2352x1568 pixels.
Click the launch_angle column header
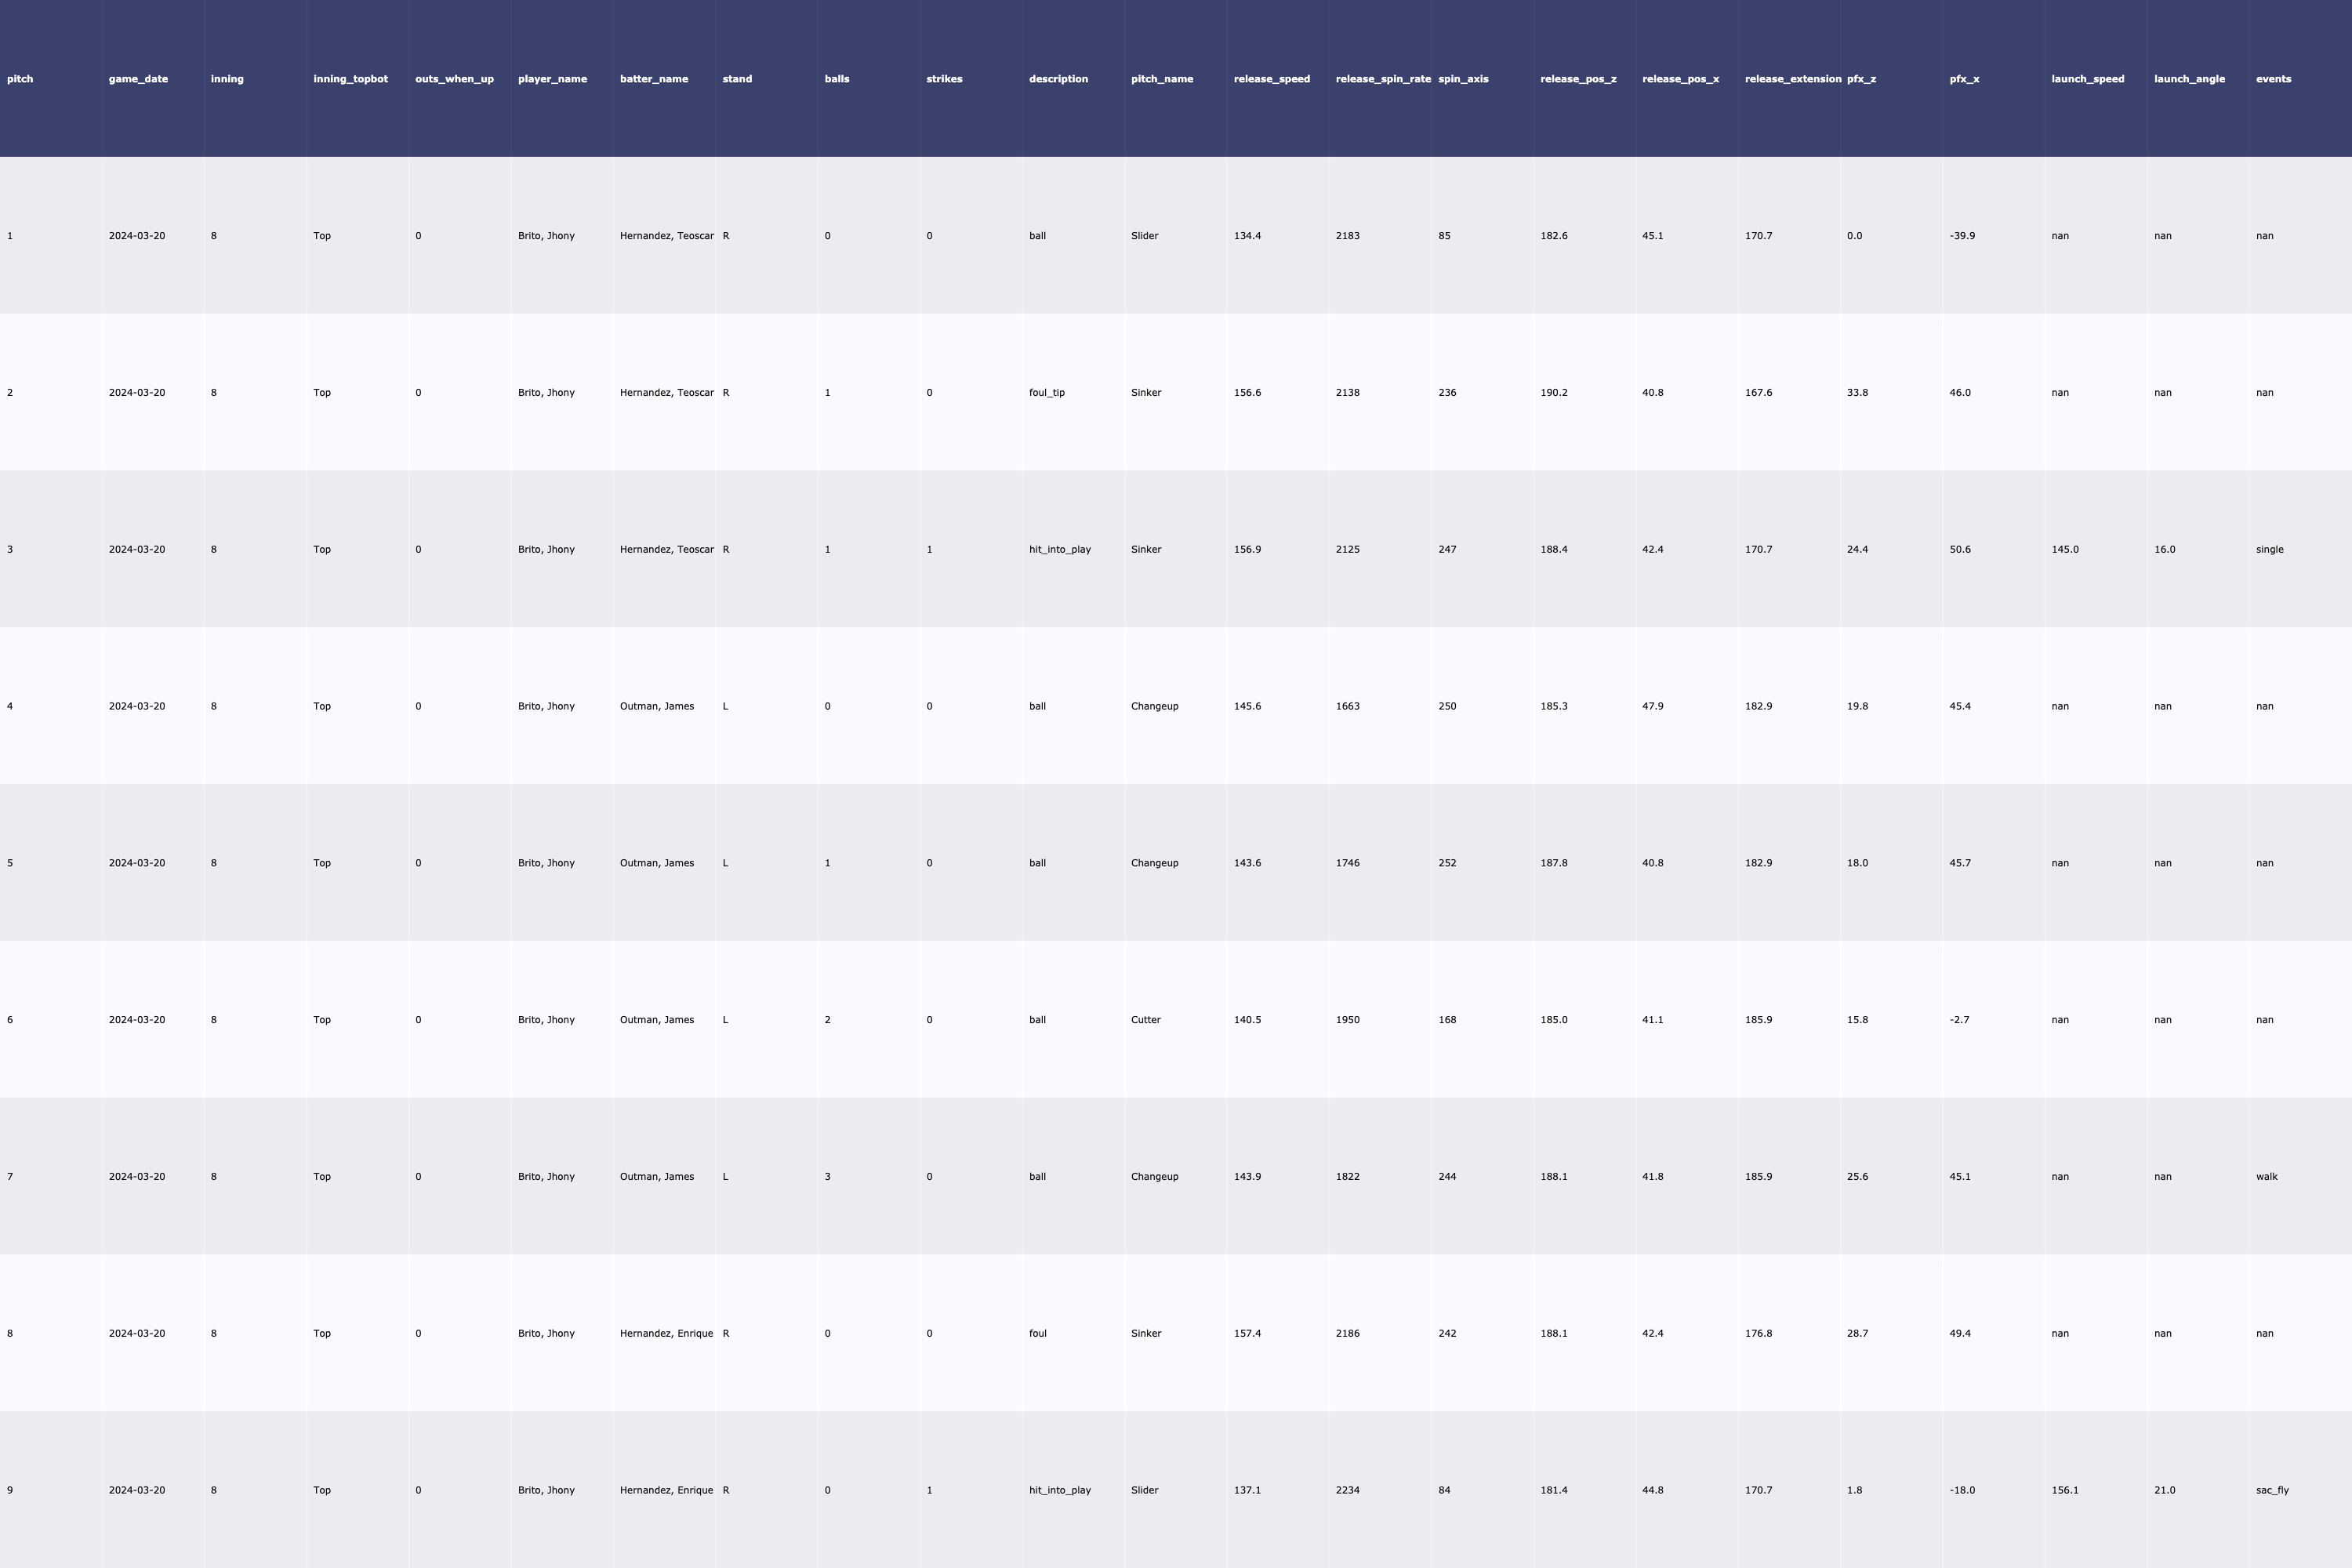[2189, 79]
